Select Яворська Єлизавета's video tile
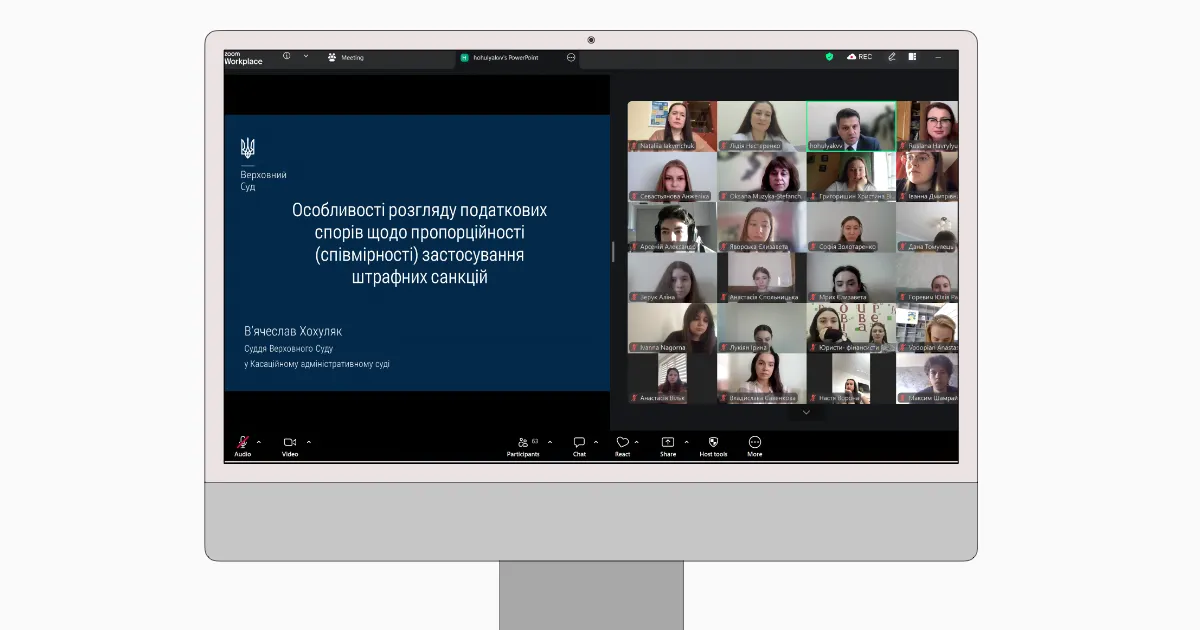 [x=761, y=227]
